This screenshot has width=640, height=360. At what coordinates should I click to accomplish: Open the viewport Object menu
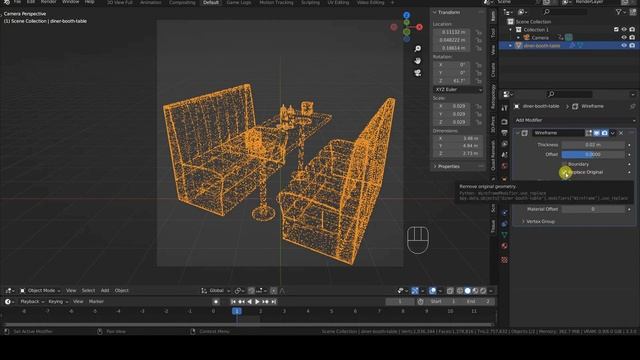(122, 291)
